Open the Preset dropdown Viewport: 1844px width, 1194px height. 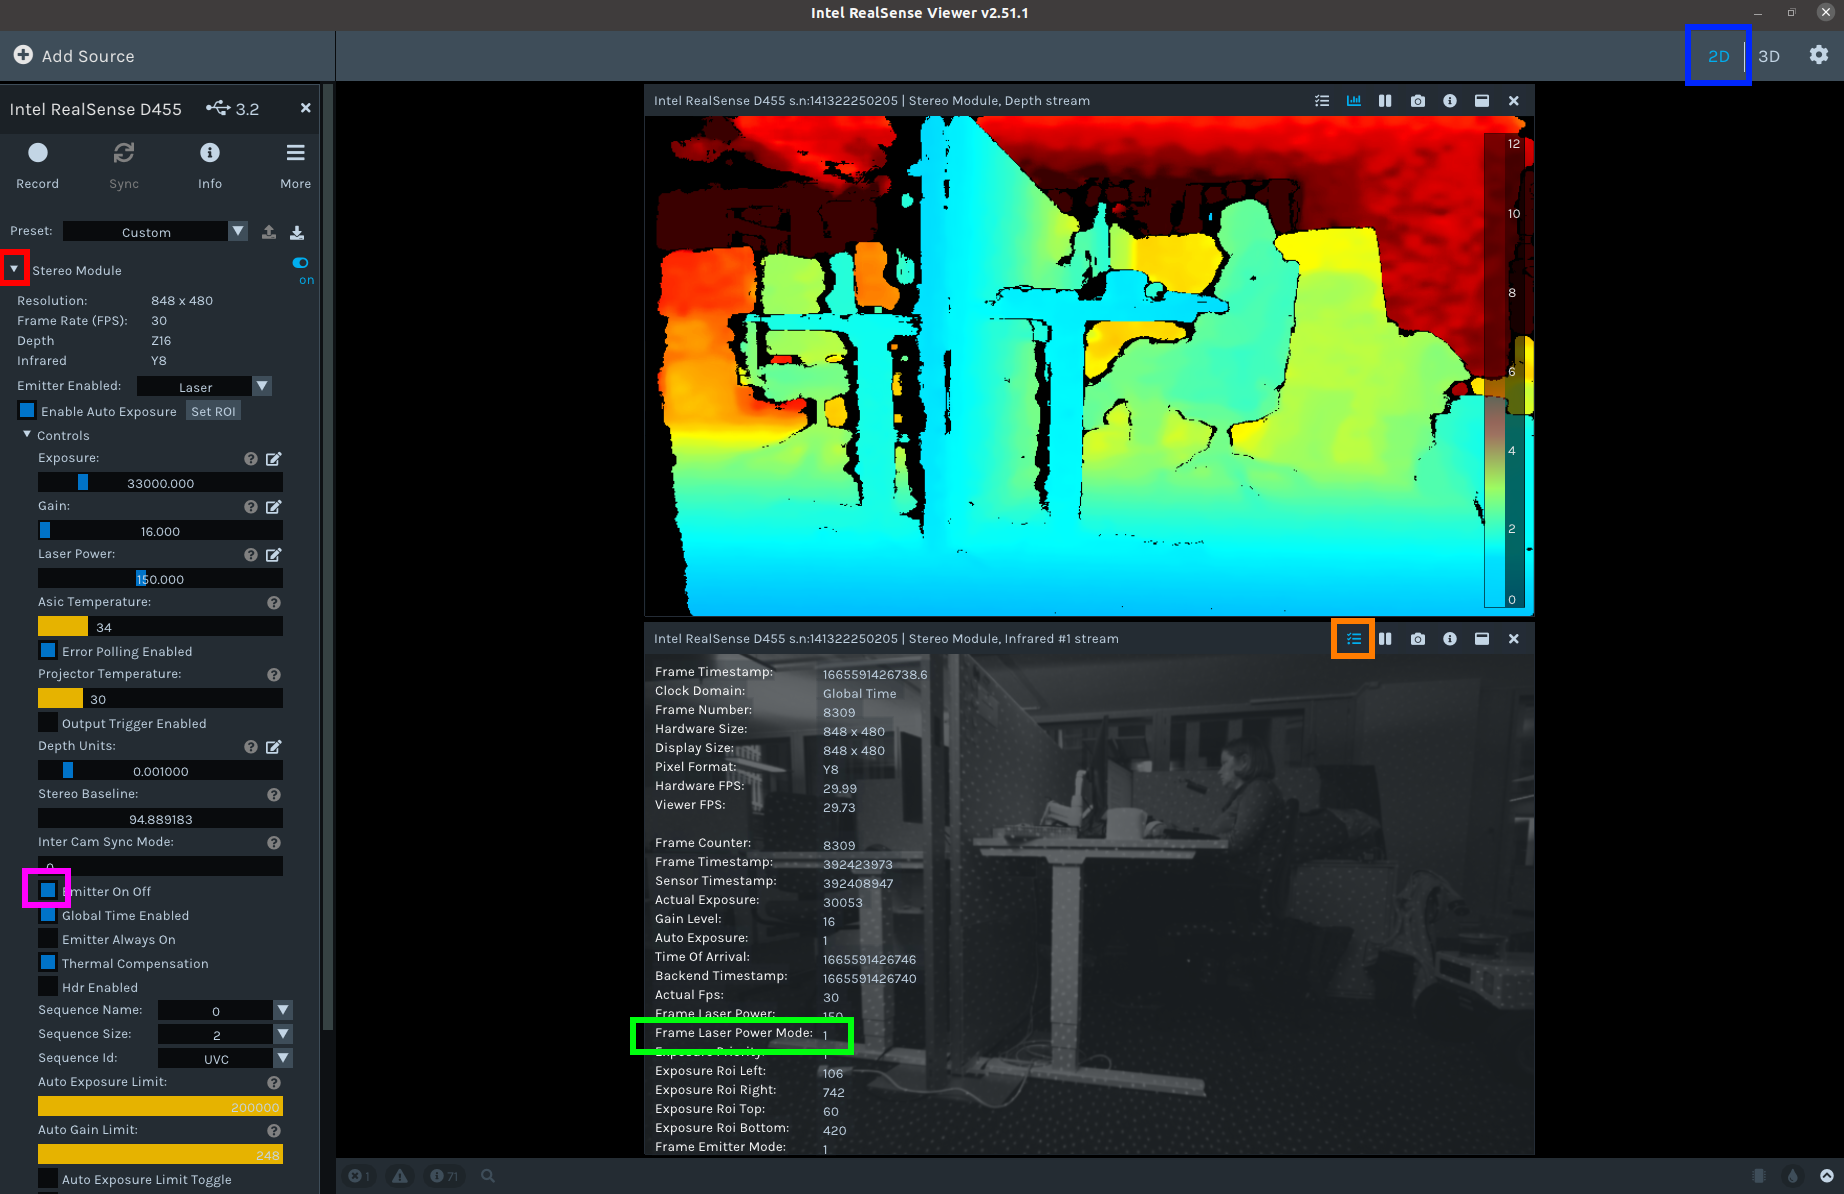point(238,231)
